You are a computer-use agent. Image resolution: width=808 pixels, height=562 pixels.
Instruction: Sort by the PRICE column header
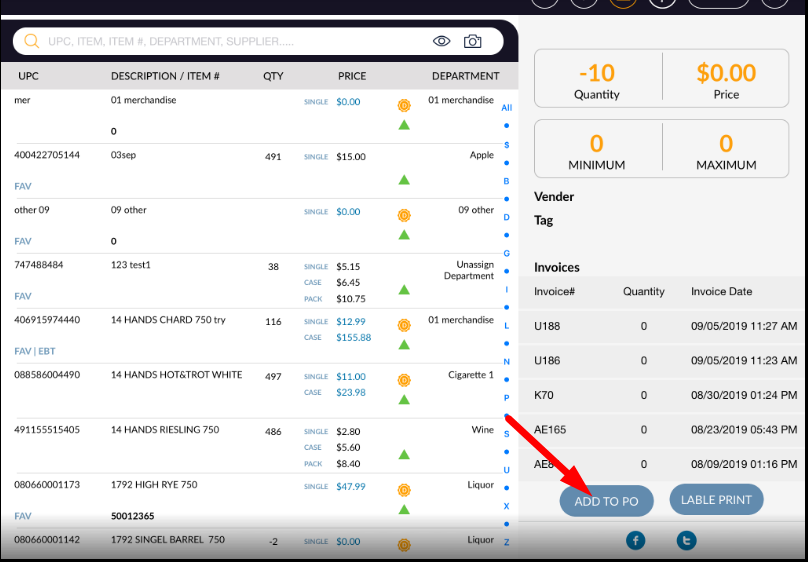pos(352,76)
